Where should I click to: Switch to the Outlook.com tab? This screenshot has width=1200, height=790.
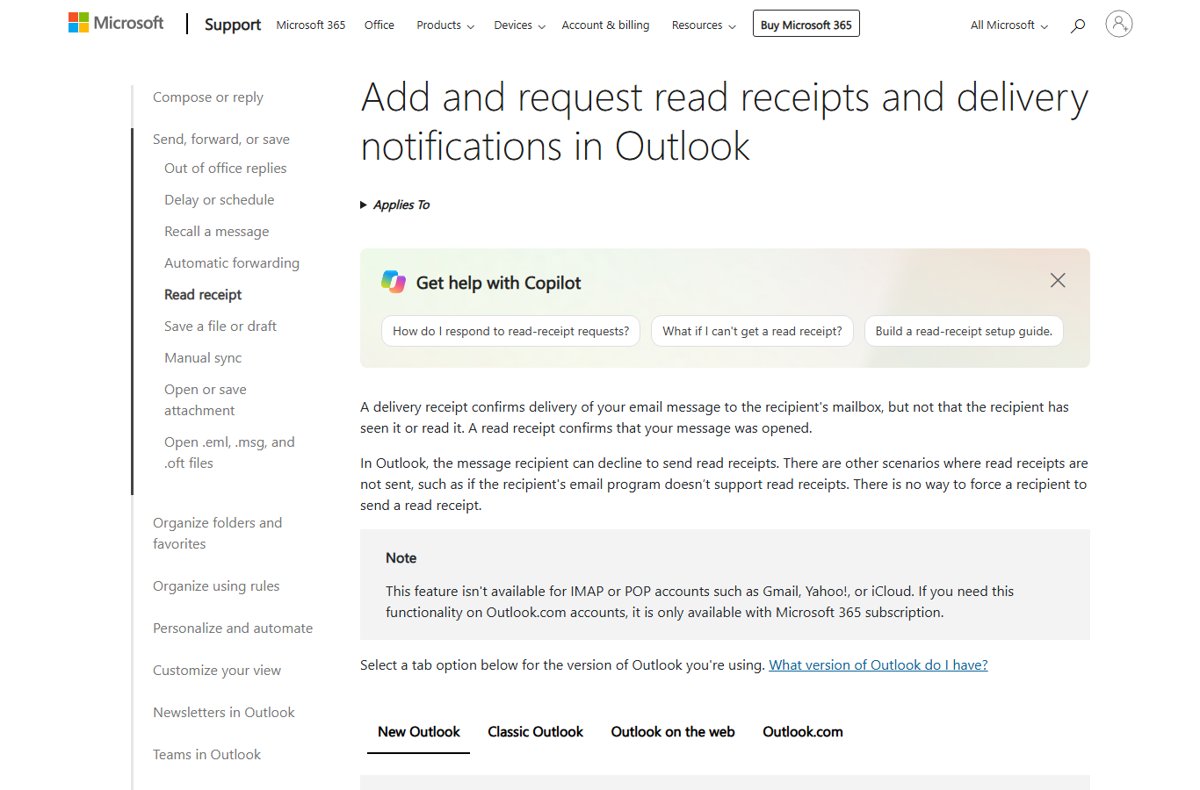click(803, 732)
